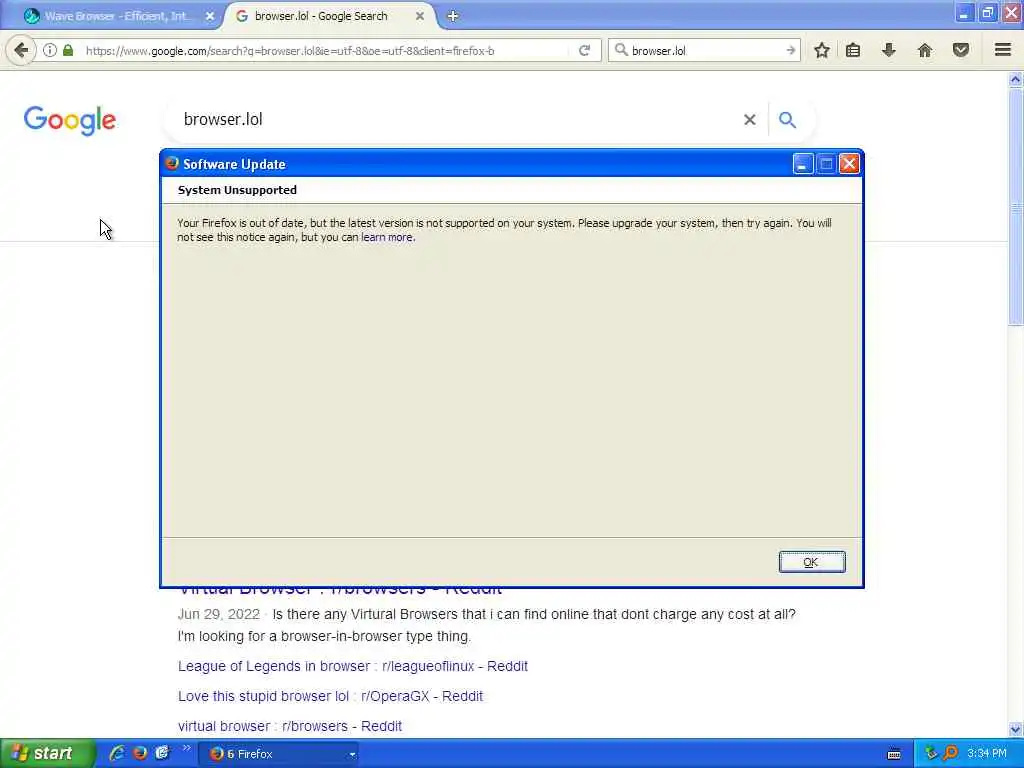
Task: Go to Home page icon
Action: (x=925, y=50)
